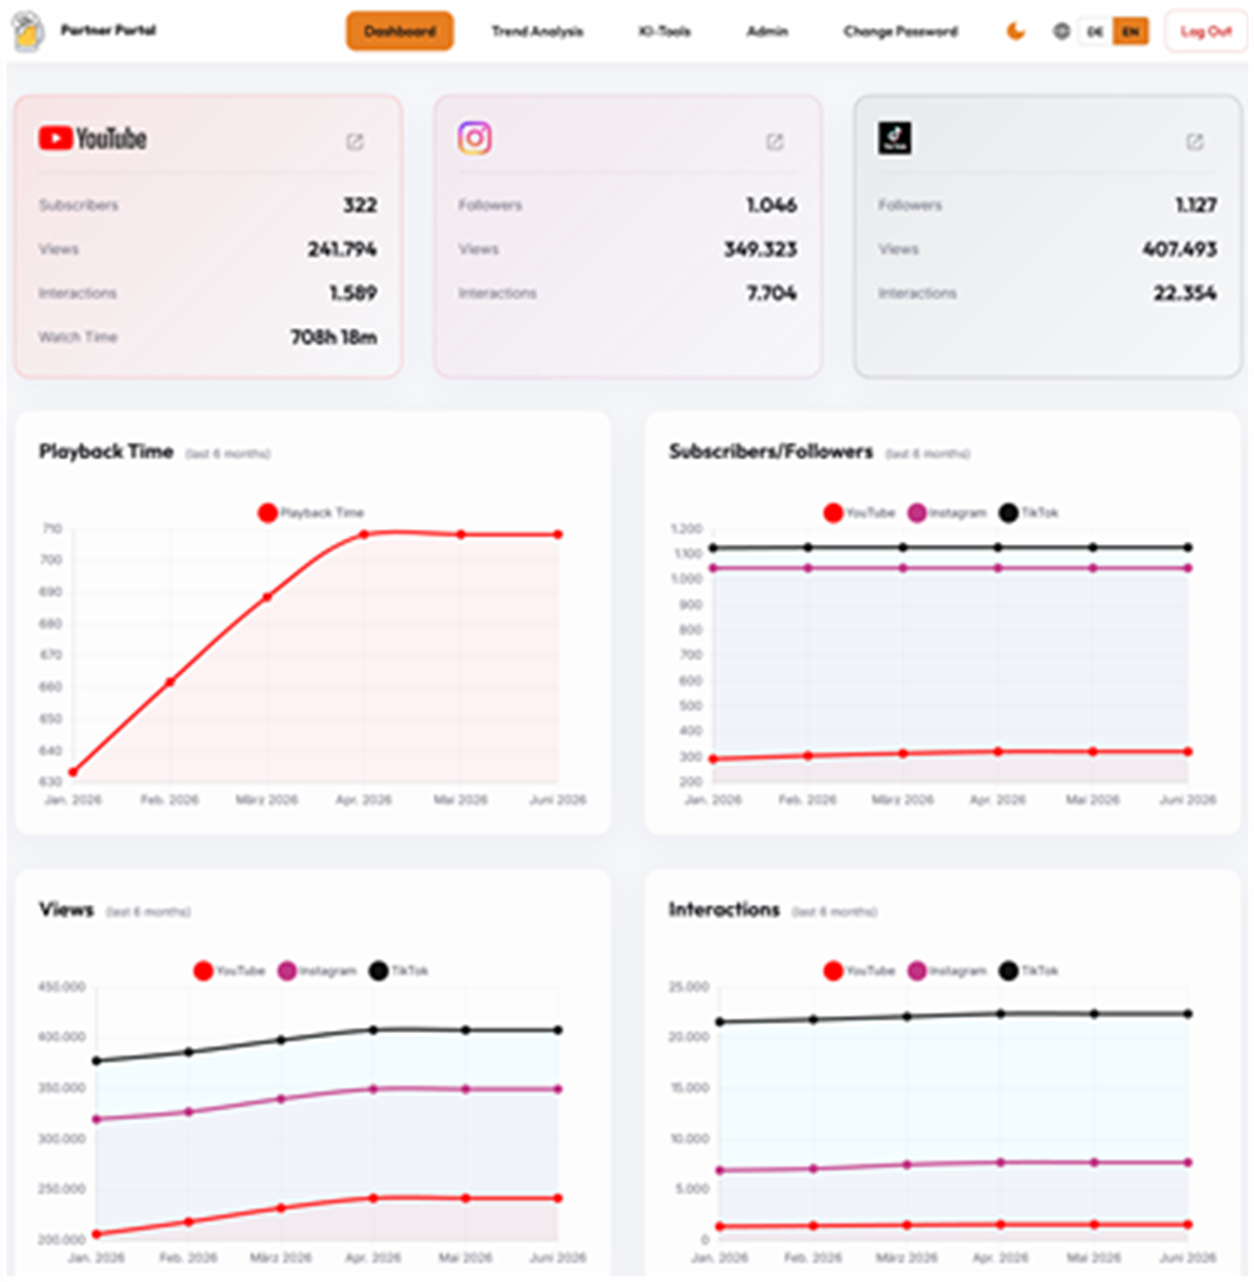This screenshot has height=1282, width=1254.
Task: Click the Subscribers label on YouTube card
Action: pos(78,205)
